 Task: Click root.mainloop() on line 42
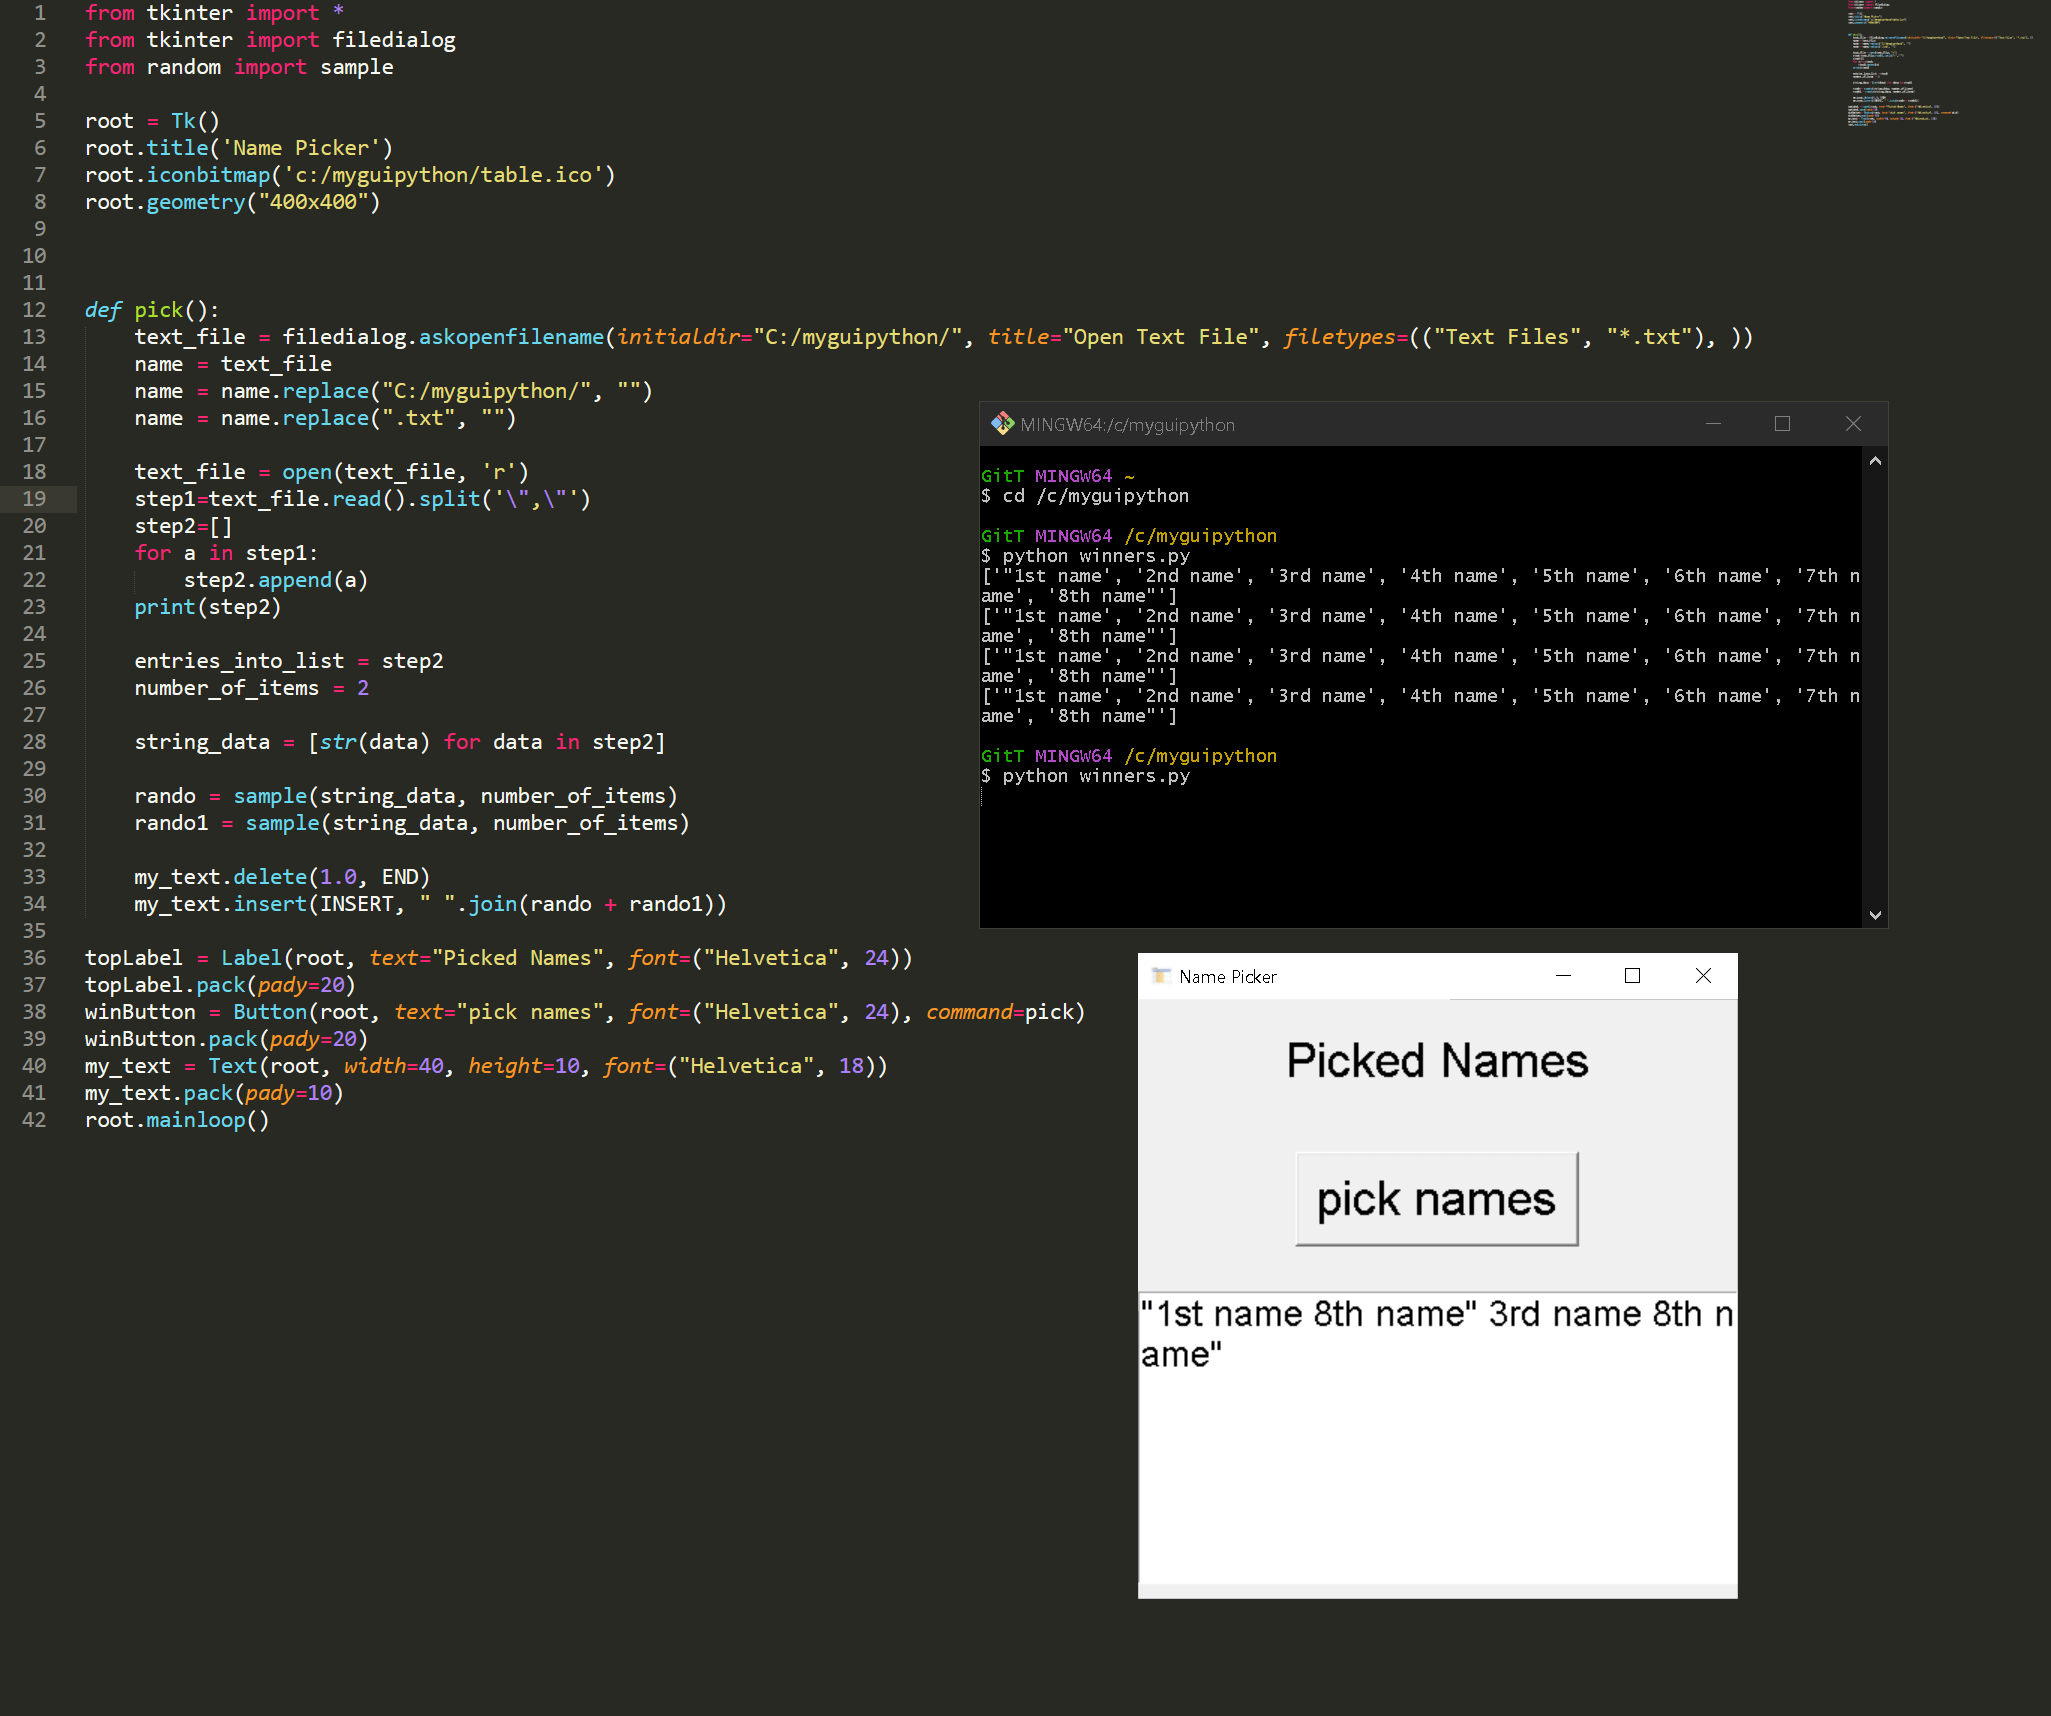coord(176,1120)
